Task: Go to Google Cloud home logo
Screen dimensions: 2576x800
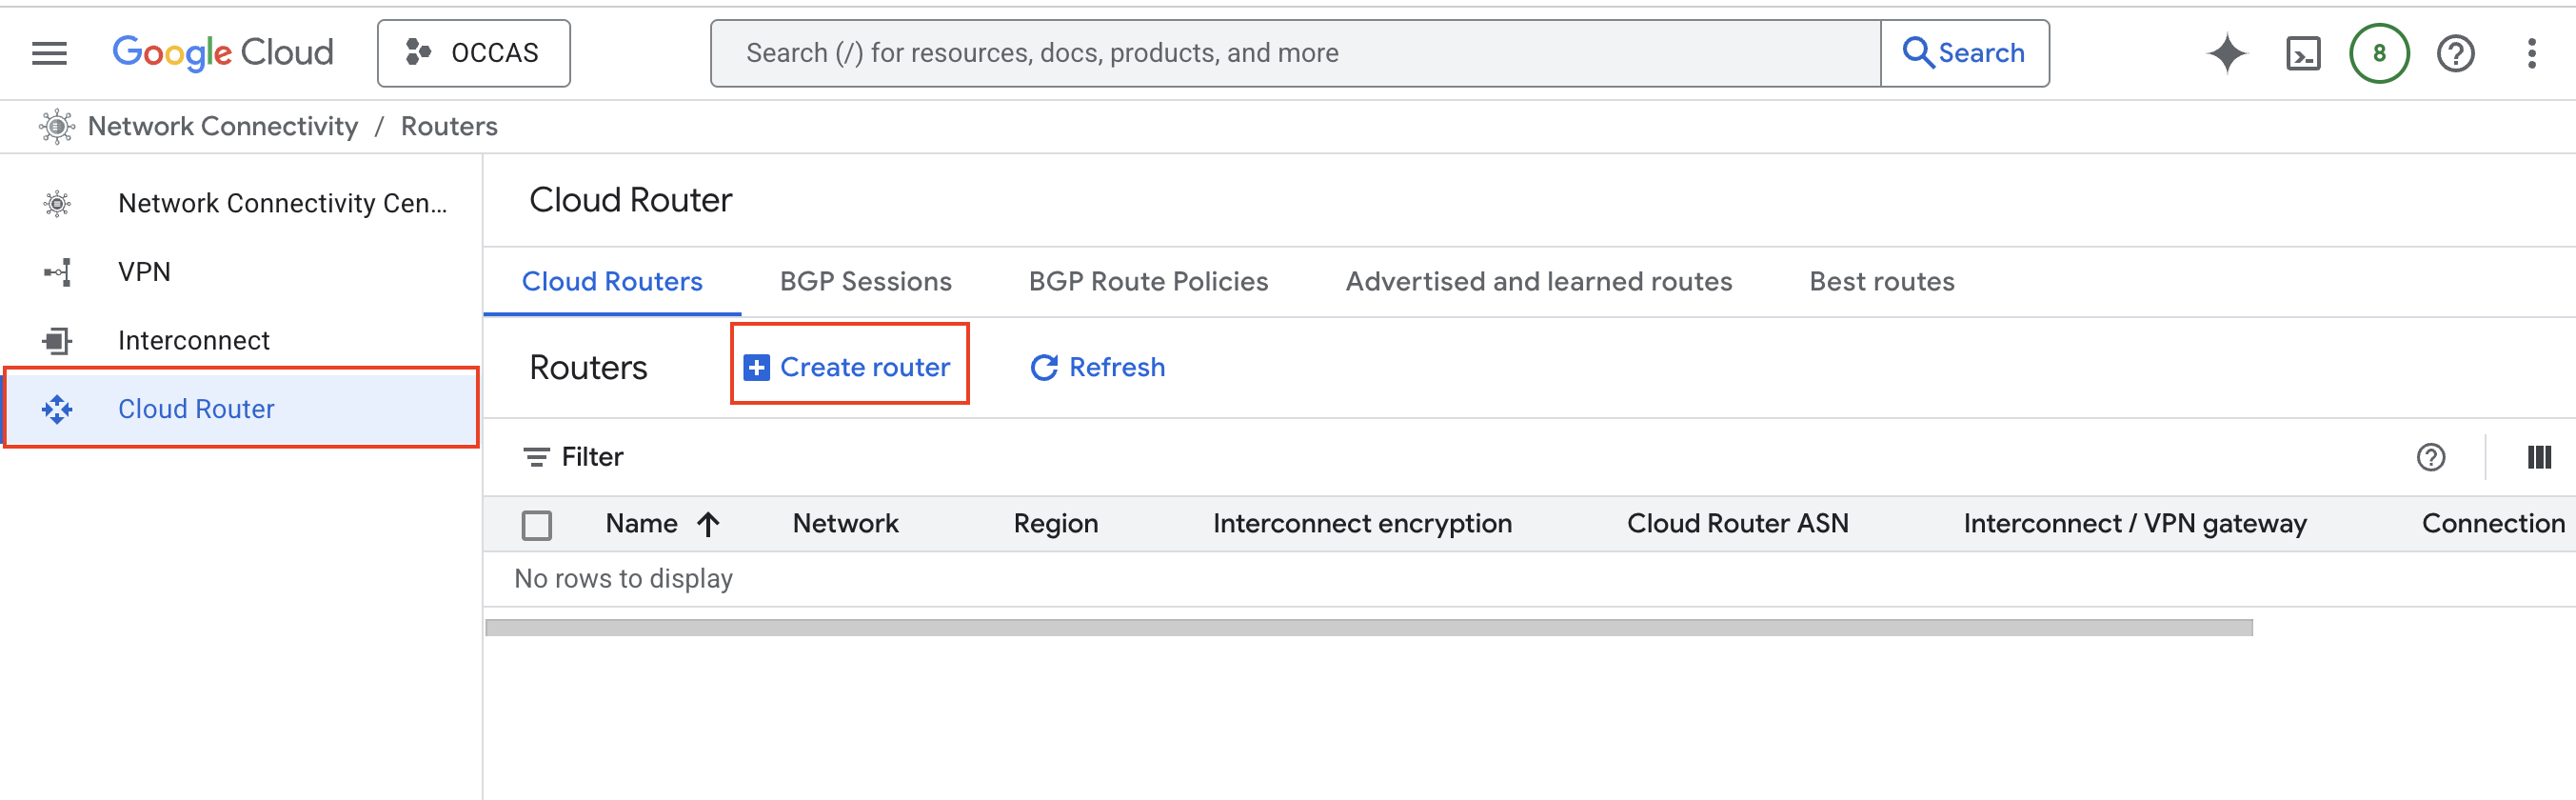Action: [222, 53]
